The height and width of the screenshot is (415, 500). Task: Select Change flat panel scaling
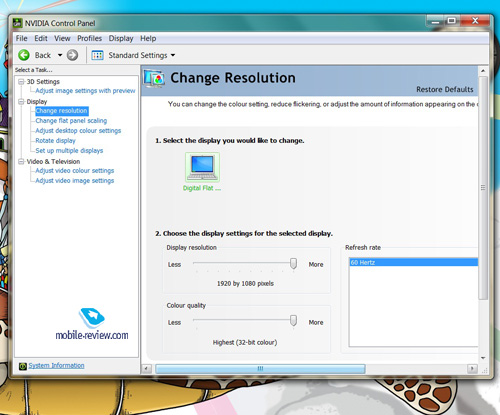pyautogui.click(x=71, y=121)
